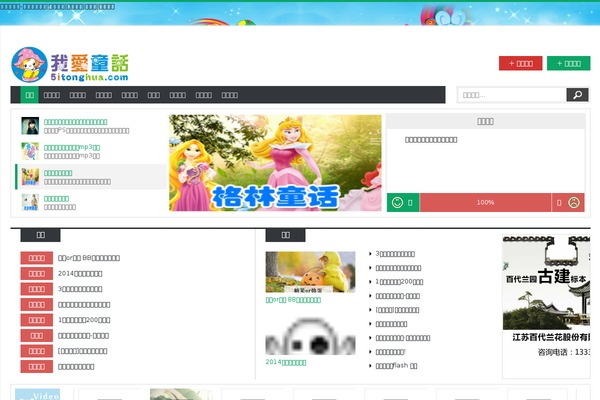Click the red tag next to the 2014 headline
600x400 pixels.
pyautogui.click(x=36, y=274)
